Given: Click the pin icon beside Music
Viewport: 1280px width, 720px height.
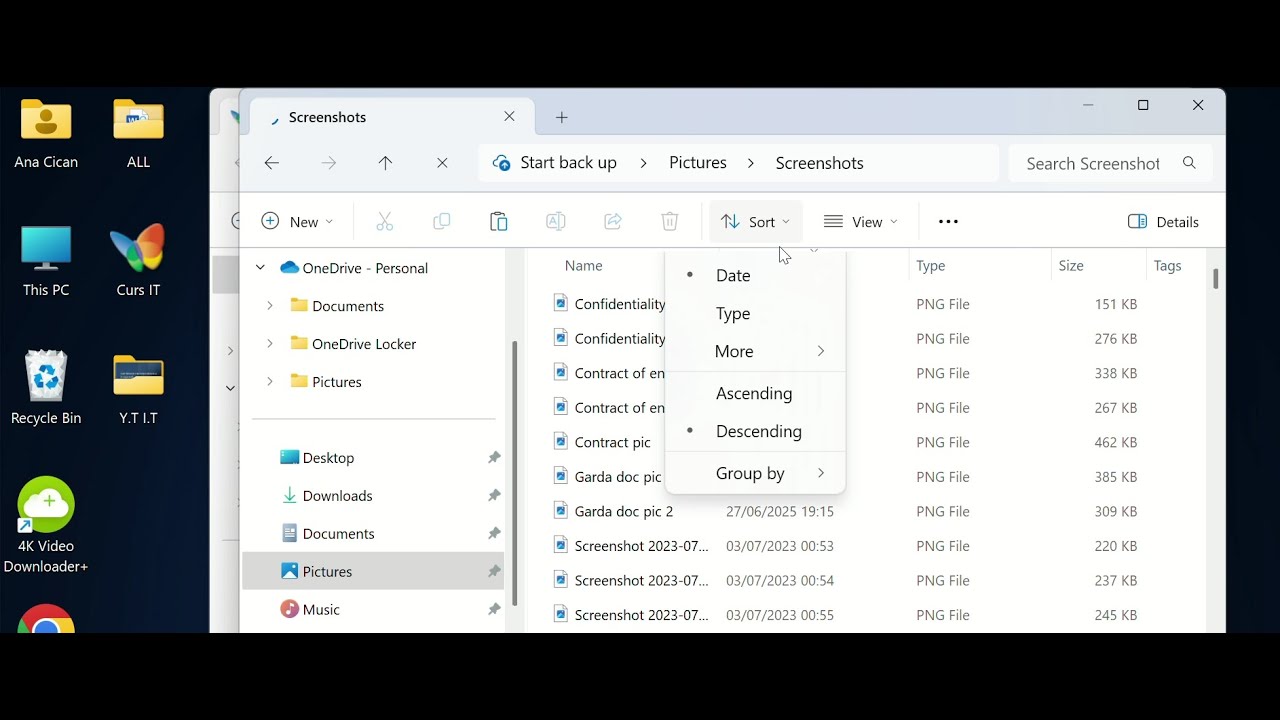Looking at the screenshot, I should point(494,609).
